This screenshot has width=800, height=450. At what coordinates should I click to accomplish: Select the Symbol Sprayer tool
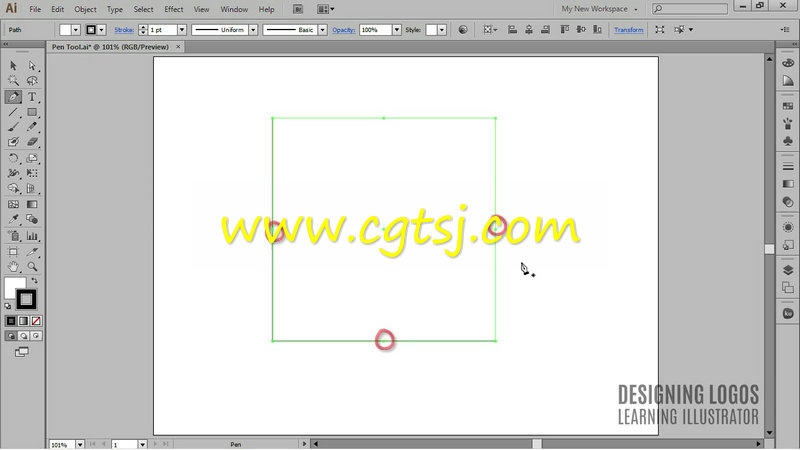click(x=13, y=236)
